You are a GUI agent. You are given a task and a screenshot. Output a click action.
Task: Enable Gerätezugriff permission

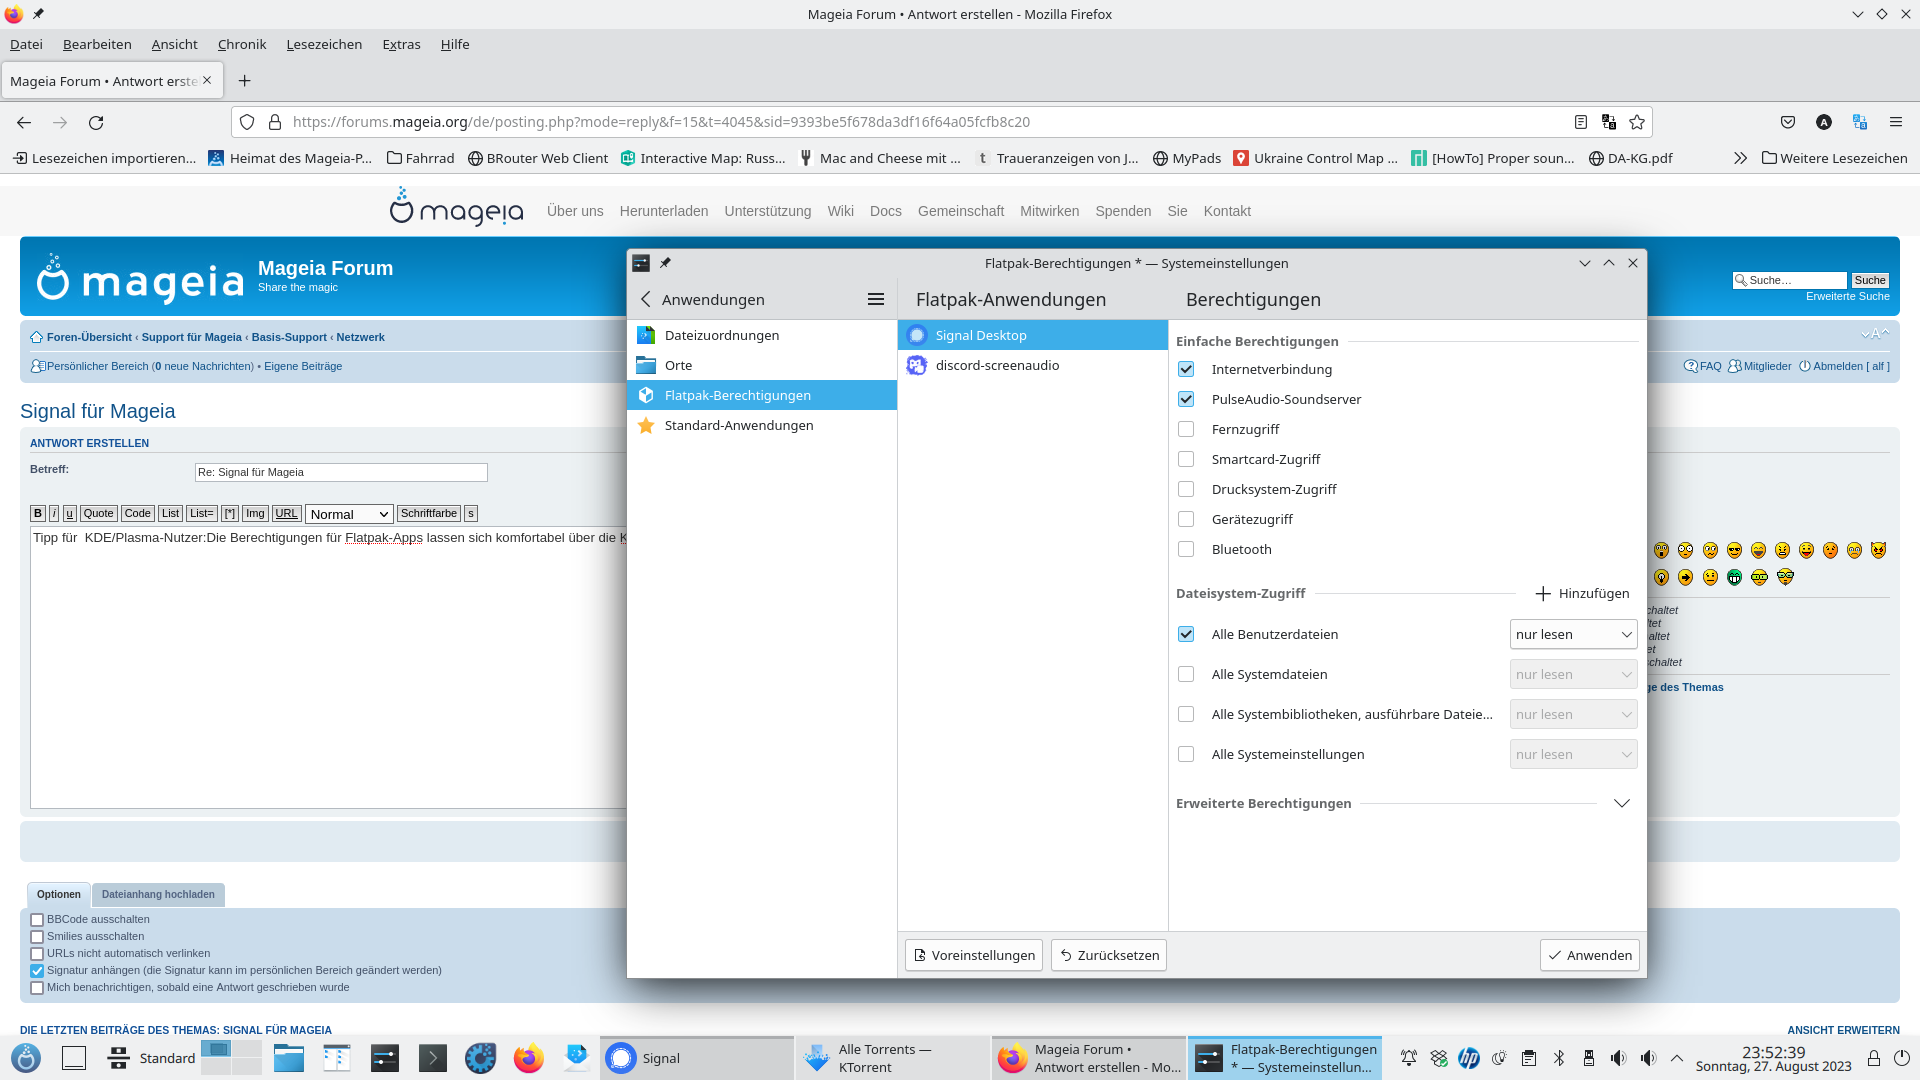(x=1186, y=519)
